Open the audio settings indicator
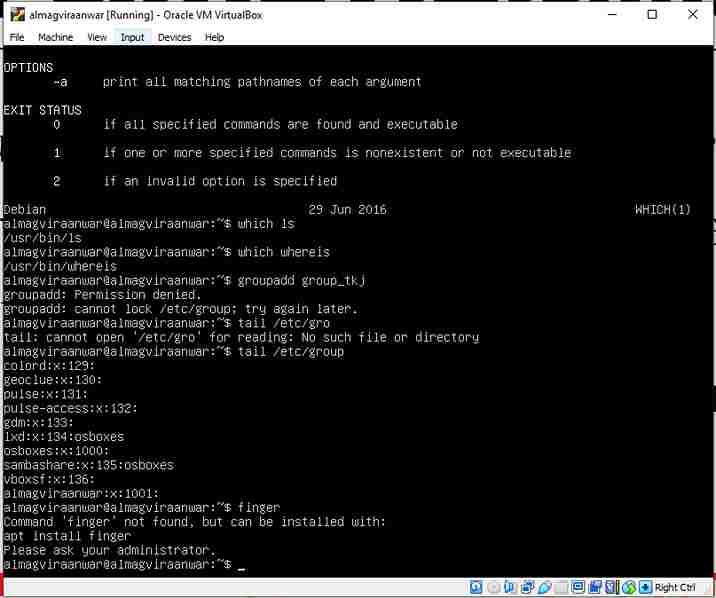Image resolution: width=716 pixels, height=598 pixels. [509, 587]
